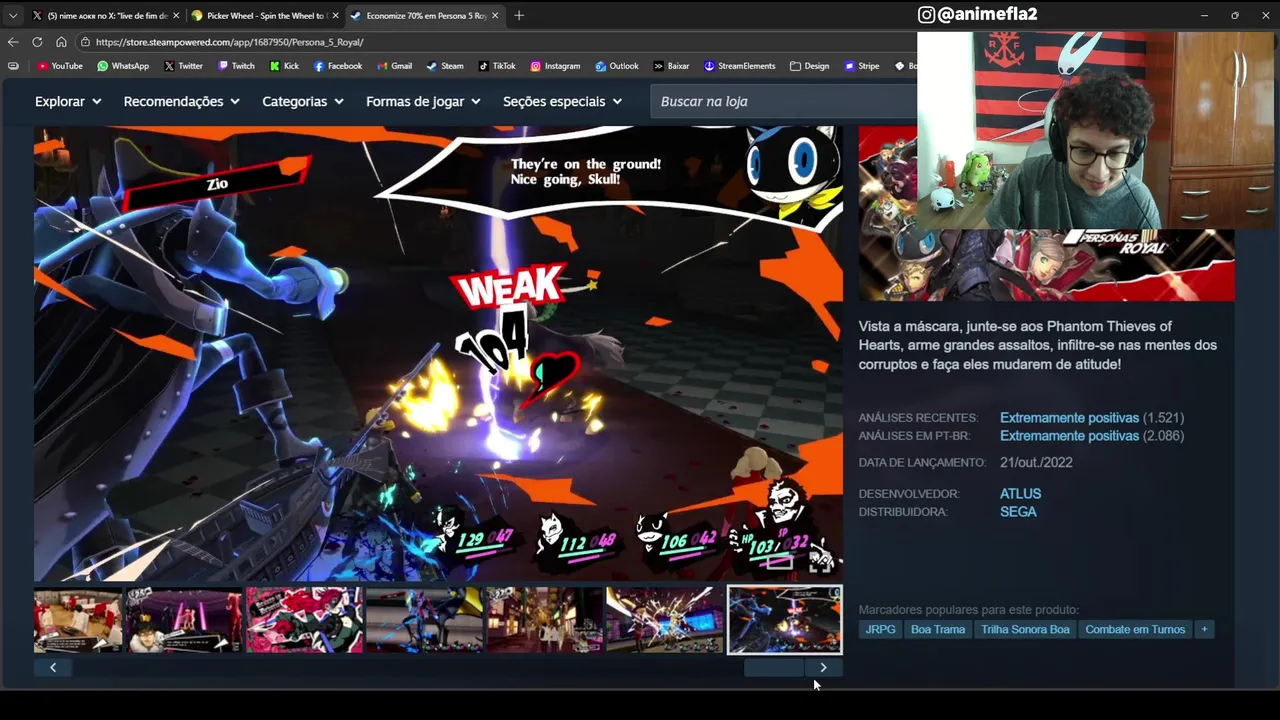The width and height of the screenshot is (1280, 720).
Task: Open the Baixar bookmark
Action: [671, 66]
